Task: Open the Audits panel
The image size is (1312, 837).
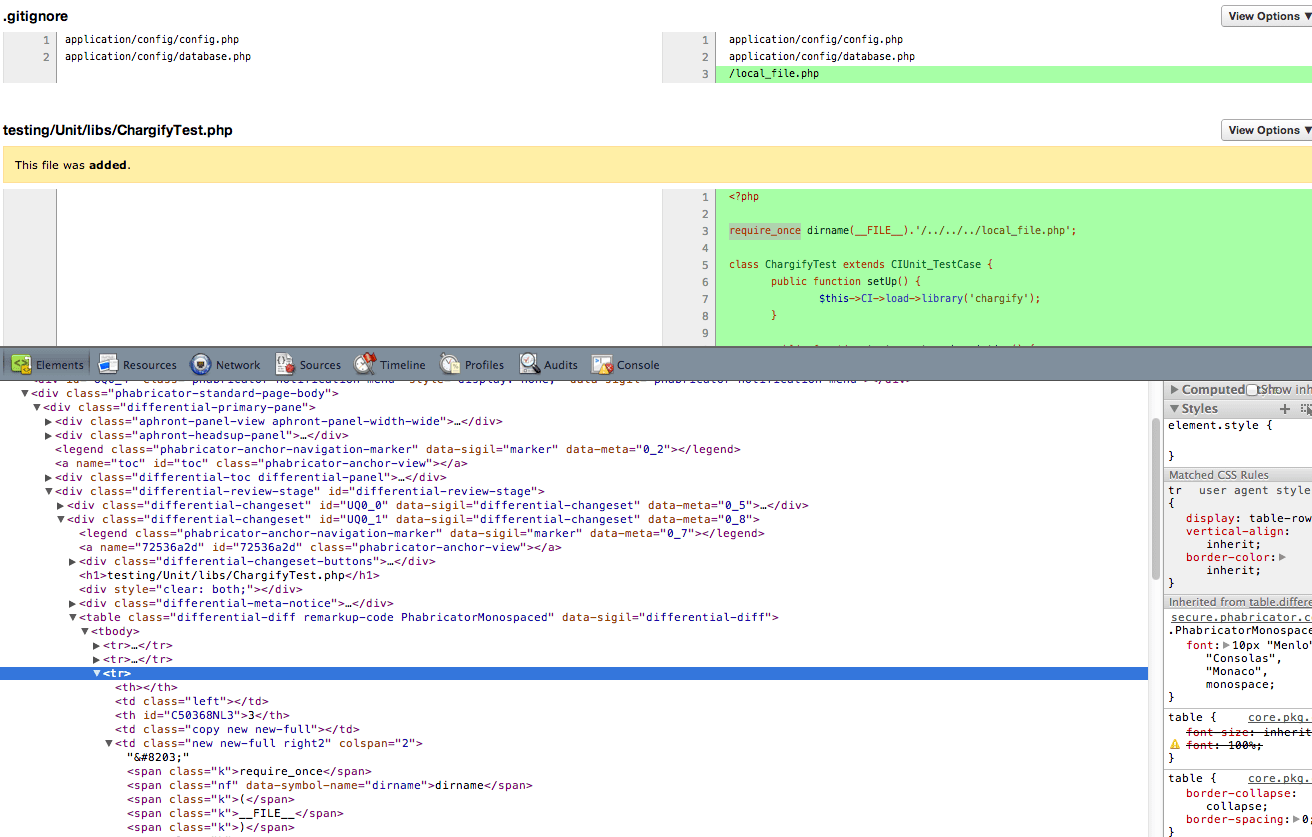Action: (x=548, y=365)
